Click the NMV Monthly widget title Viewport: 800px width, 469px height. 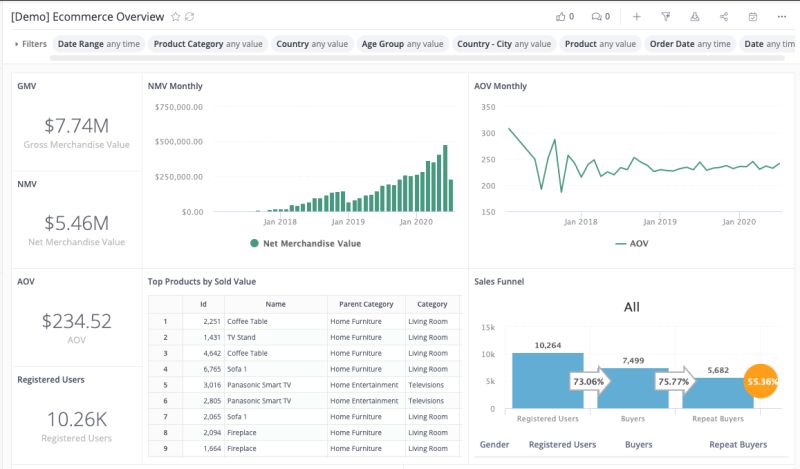(x=175, y=86)
